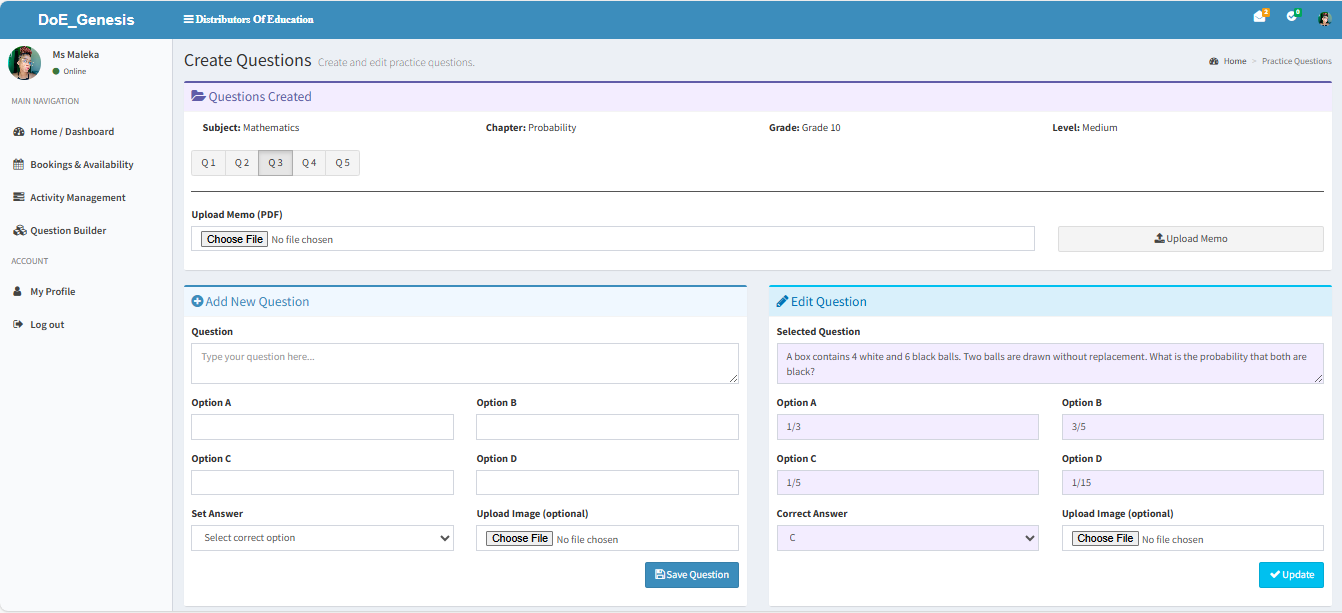Click the Log out icon in sidebar

click(18, 325)
